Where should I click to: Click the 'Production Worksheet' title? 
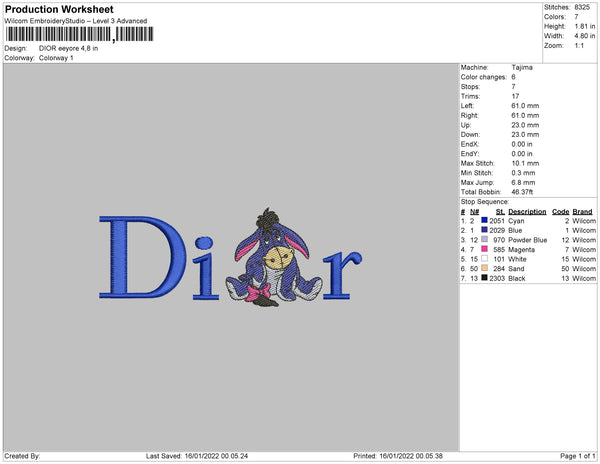point(59,9)
